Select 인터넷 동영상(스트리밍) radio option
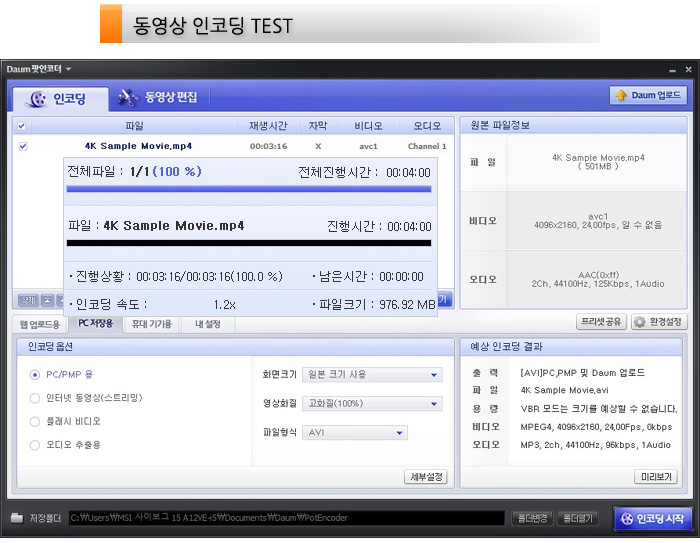The height and width of the screenshot is (543, 700). click(36, 397)
